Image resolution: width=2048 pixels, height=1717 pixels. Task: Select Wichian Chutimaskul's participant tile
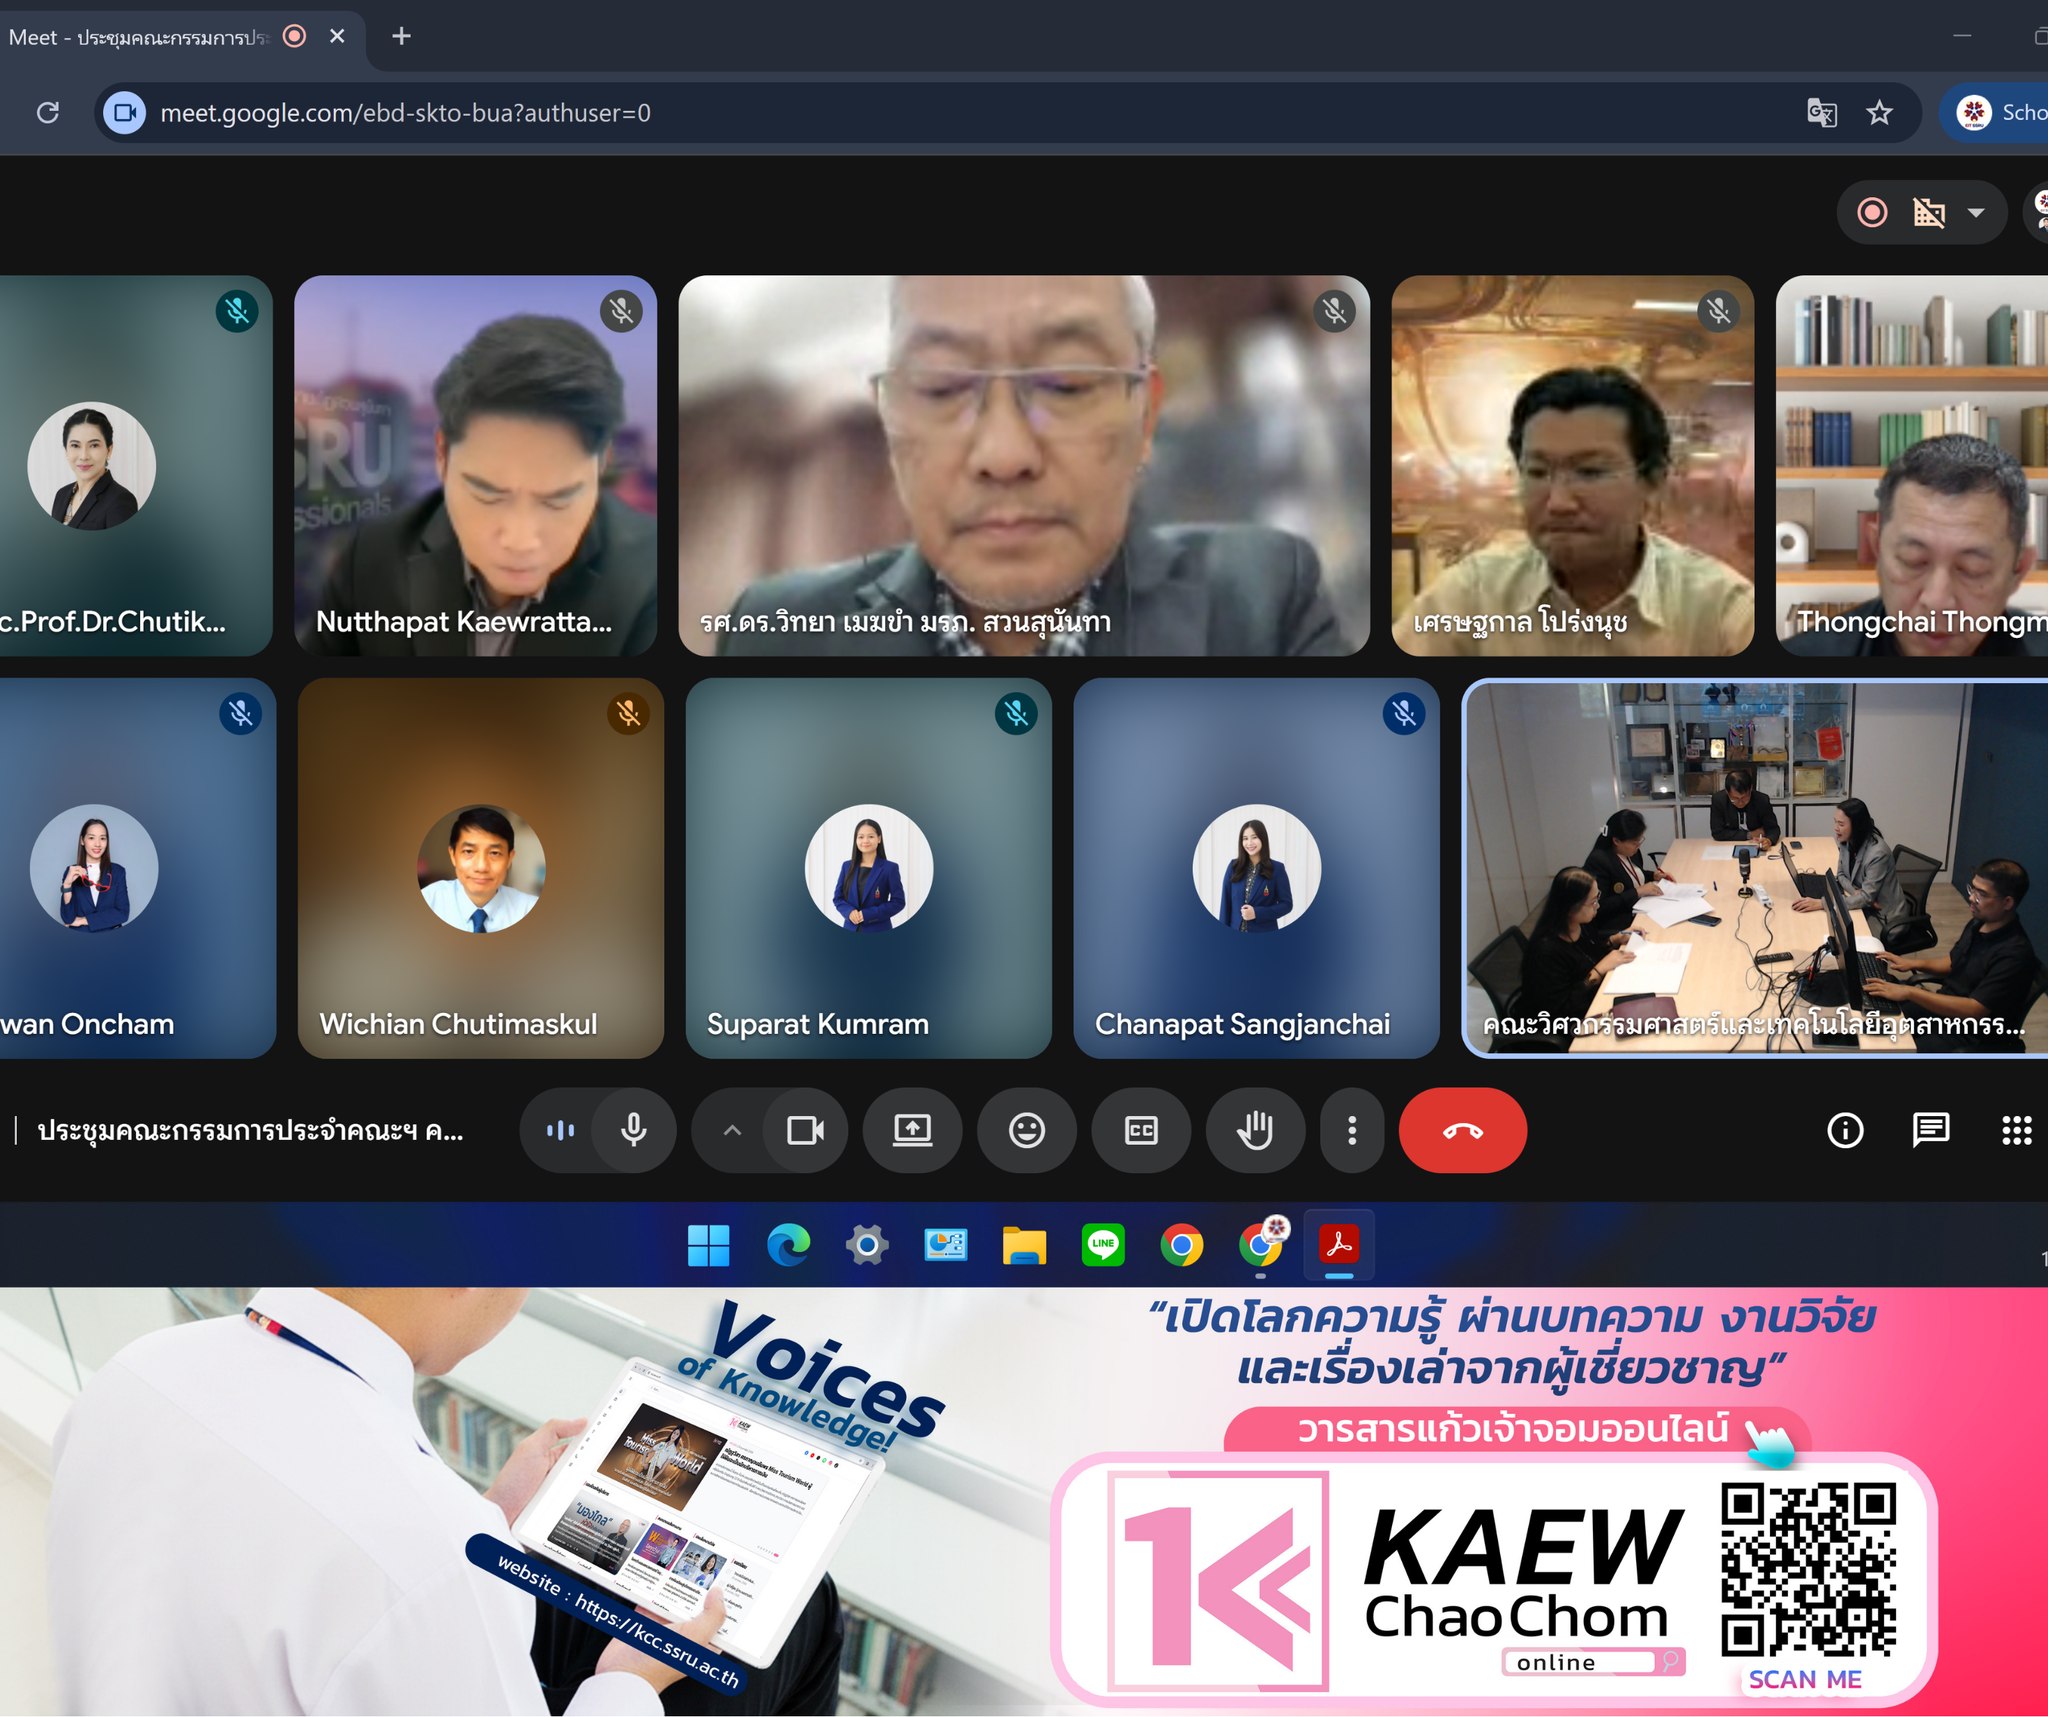(x=481, y=868)
